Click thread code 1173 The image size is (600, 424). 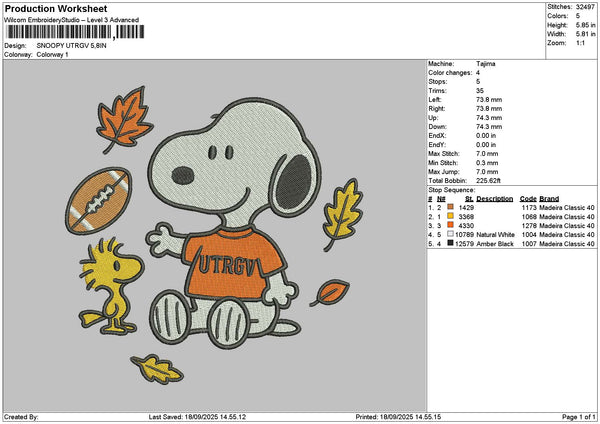click(x=529, y=207)
